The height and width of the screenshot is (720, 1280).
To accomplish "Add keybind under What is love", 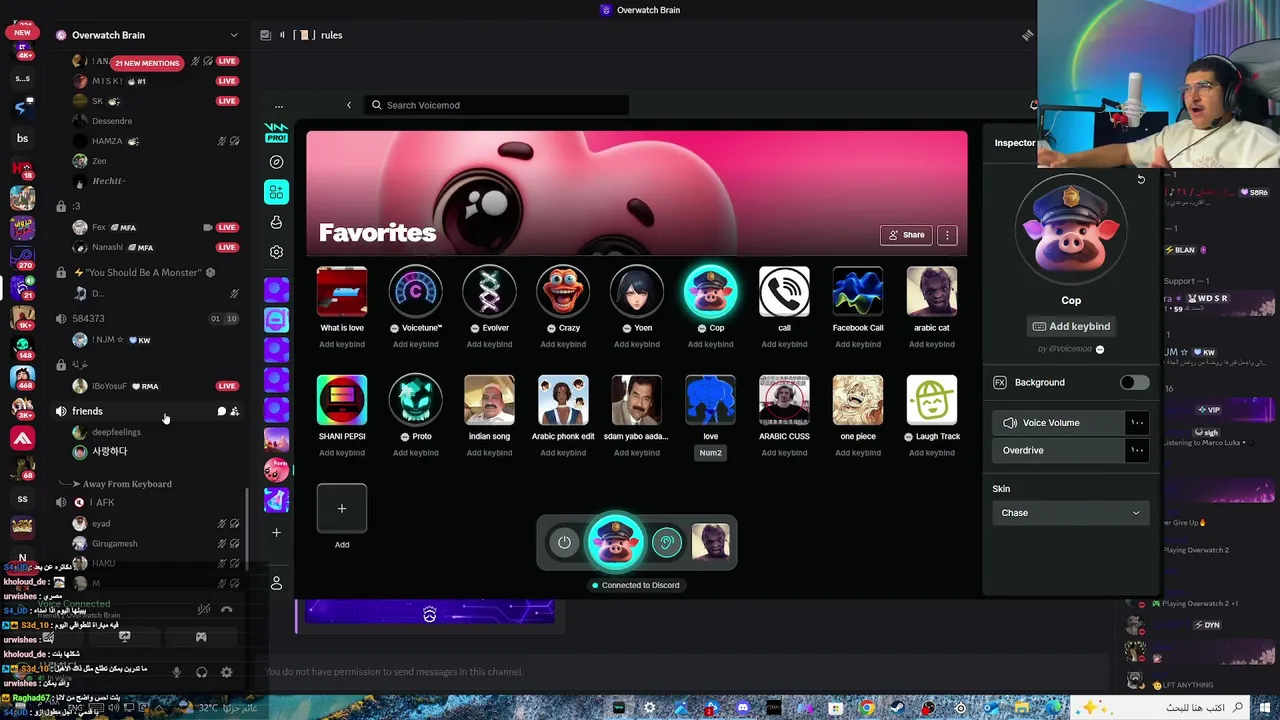I will click(x=342, y=344).
